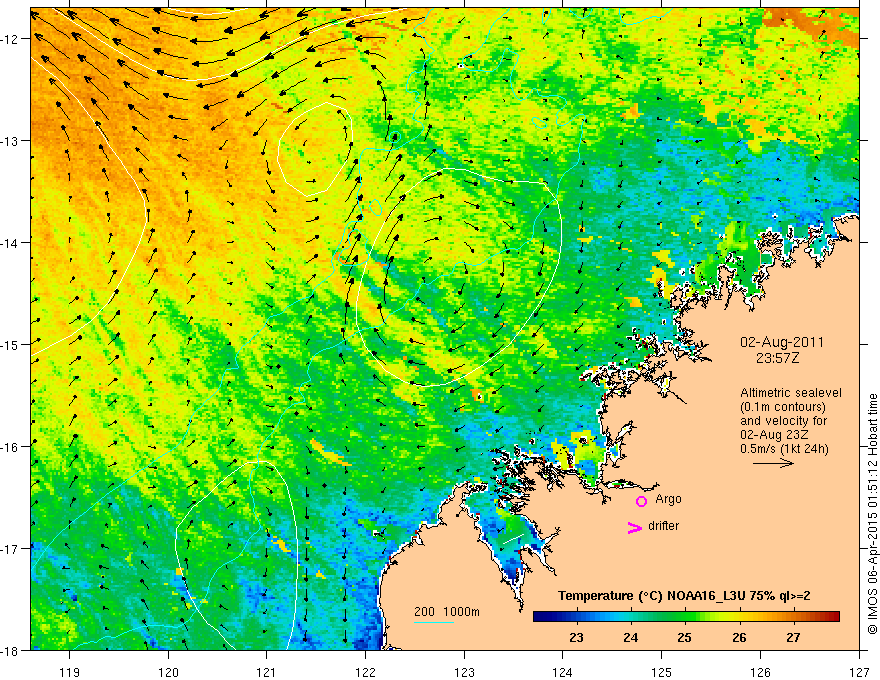Click the -14 latitude axis label
The height and width of the screenshot is (680, 880).
(10, 243)
